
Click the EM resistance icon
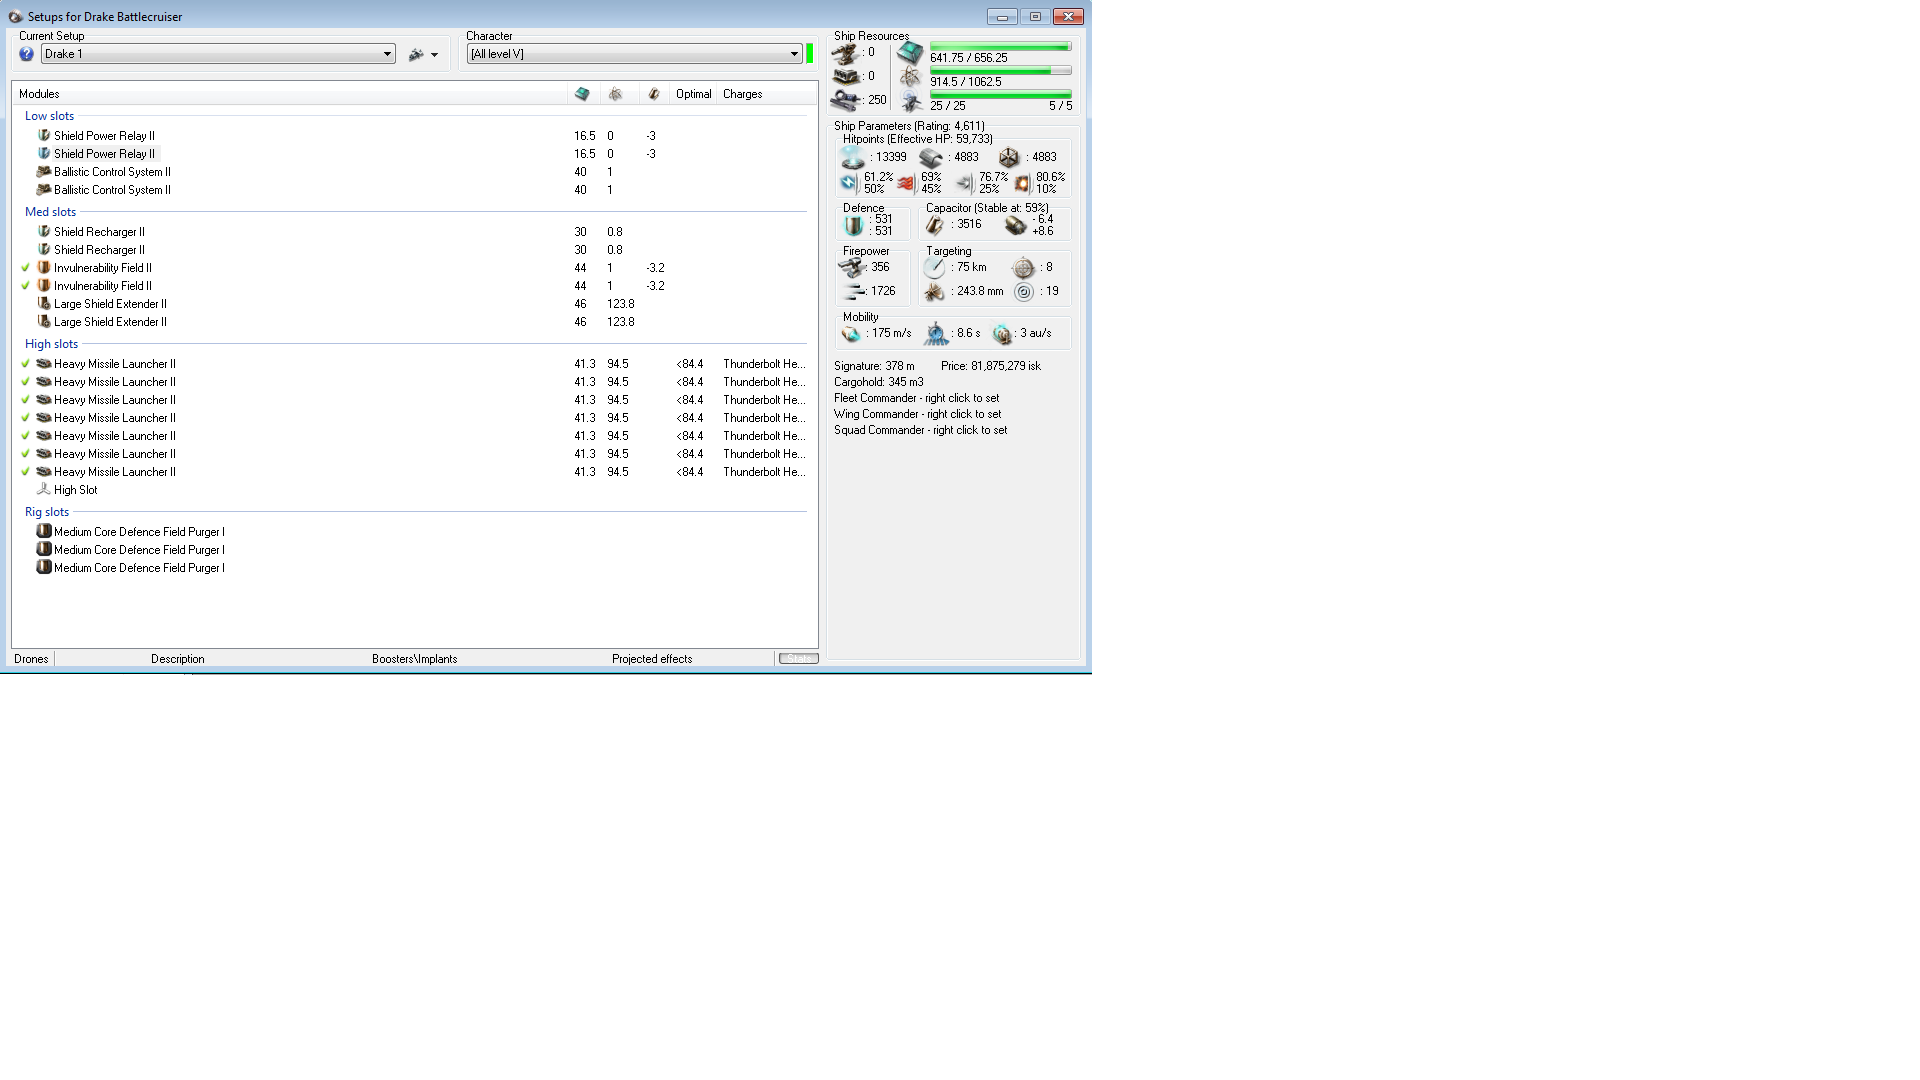[849, 183]
